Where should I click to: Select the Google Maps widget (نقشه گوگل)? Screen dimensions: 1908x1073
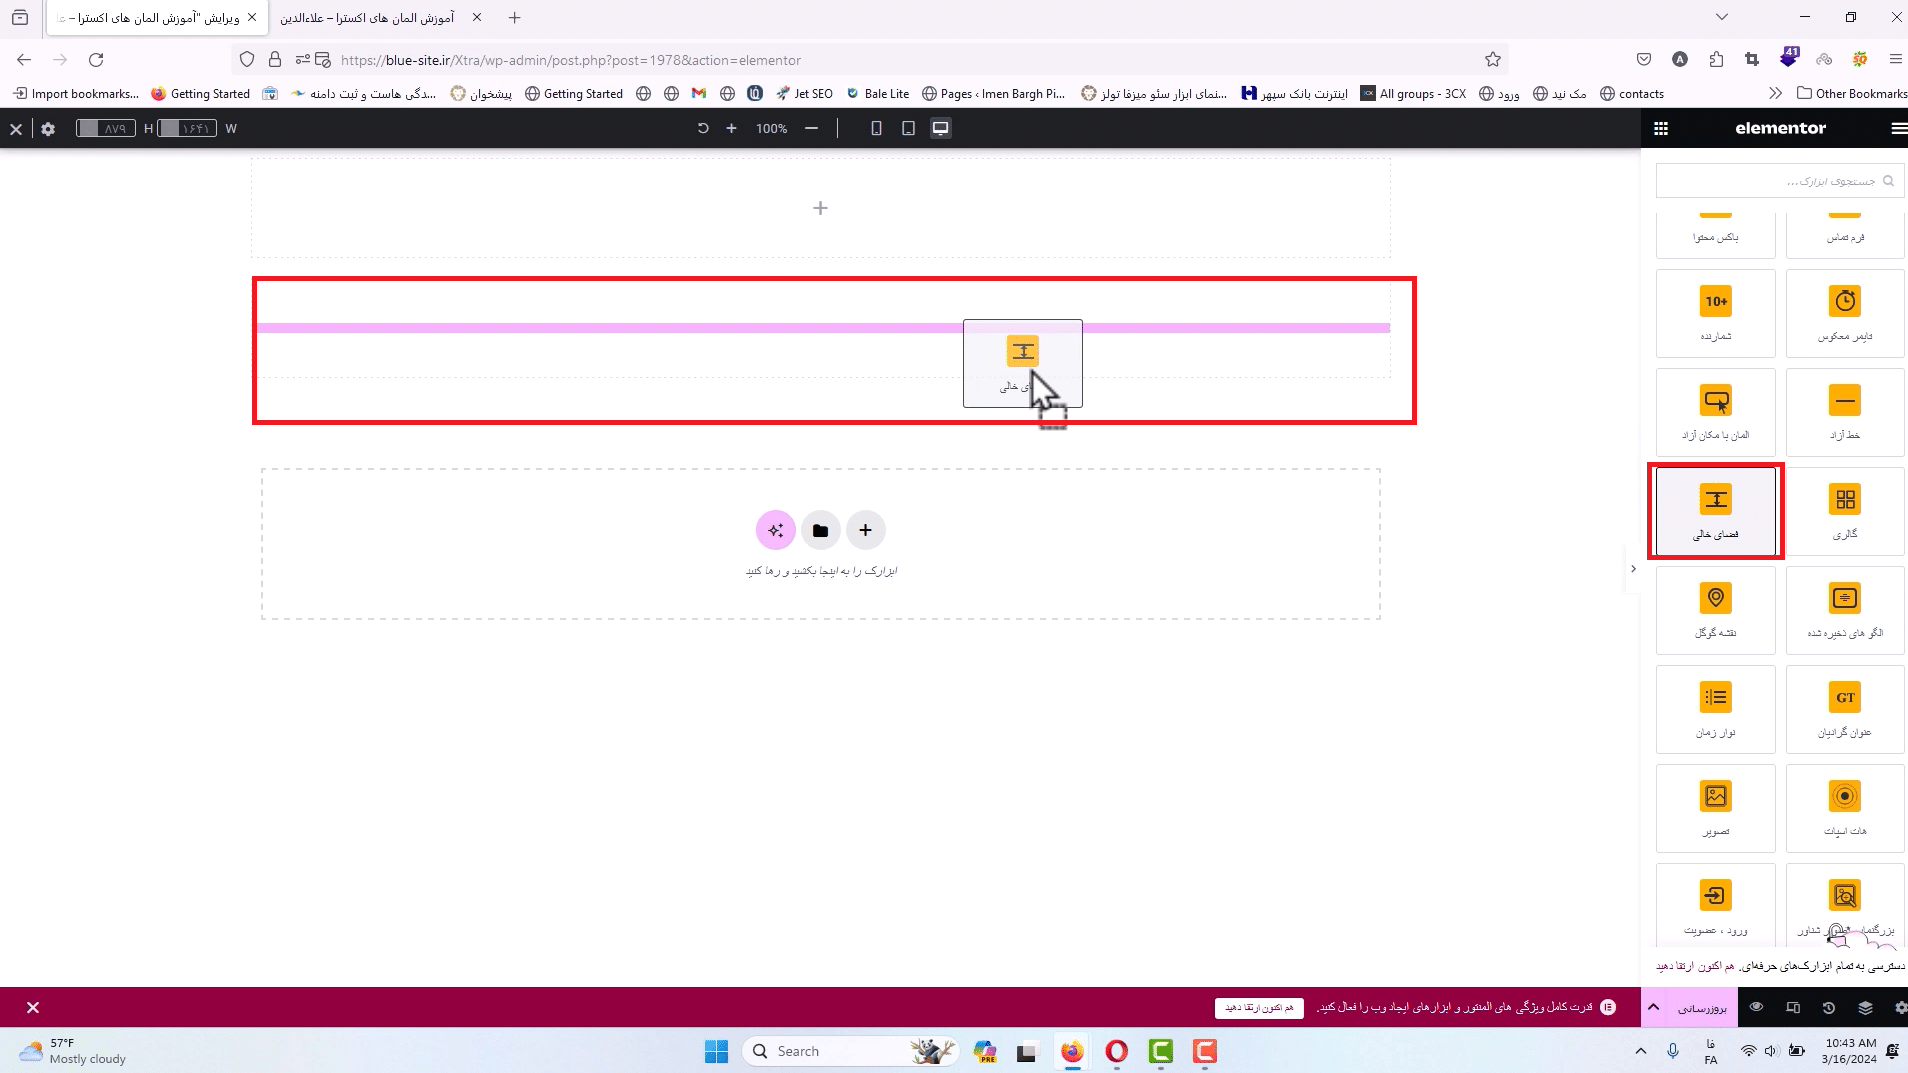[x=1715, y=610]
